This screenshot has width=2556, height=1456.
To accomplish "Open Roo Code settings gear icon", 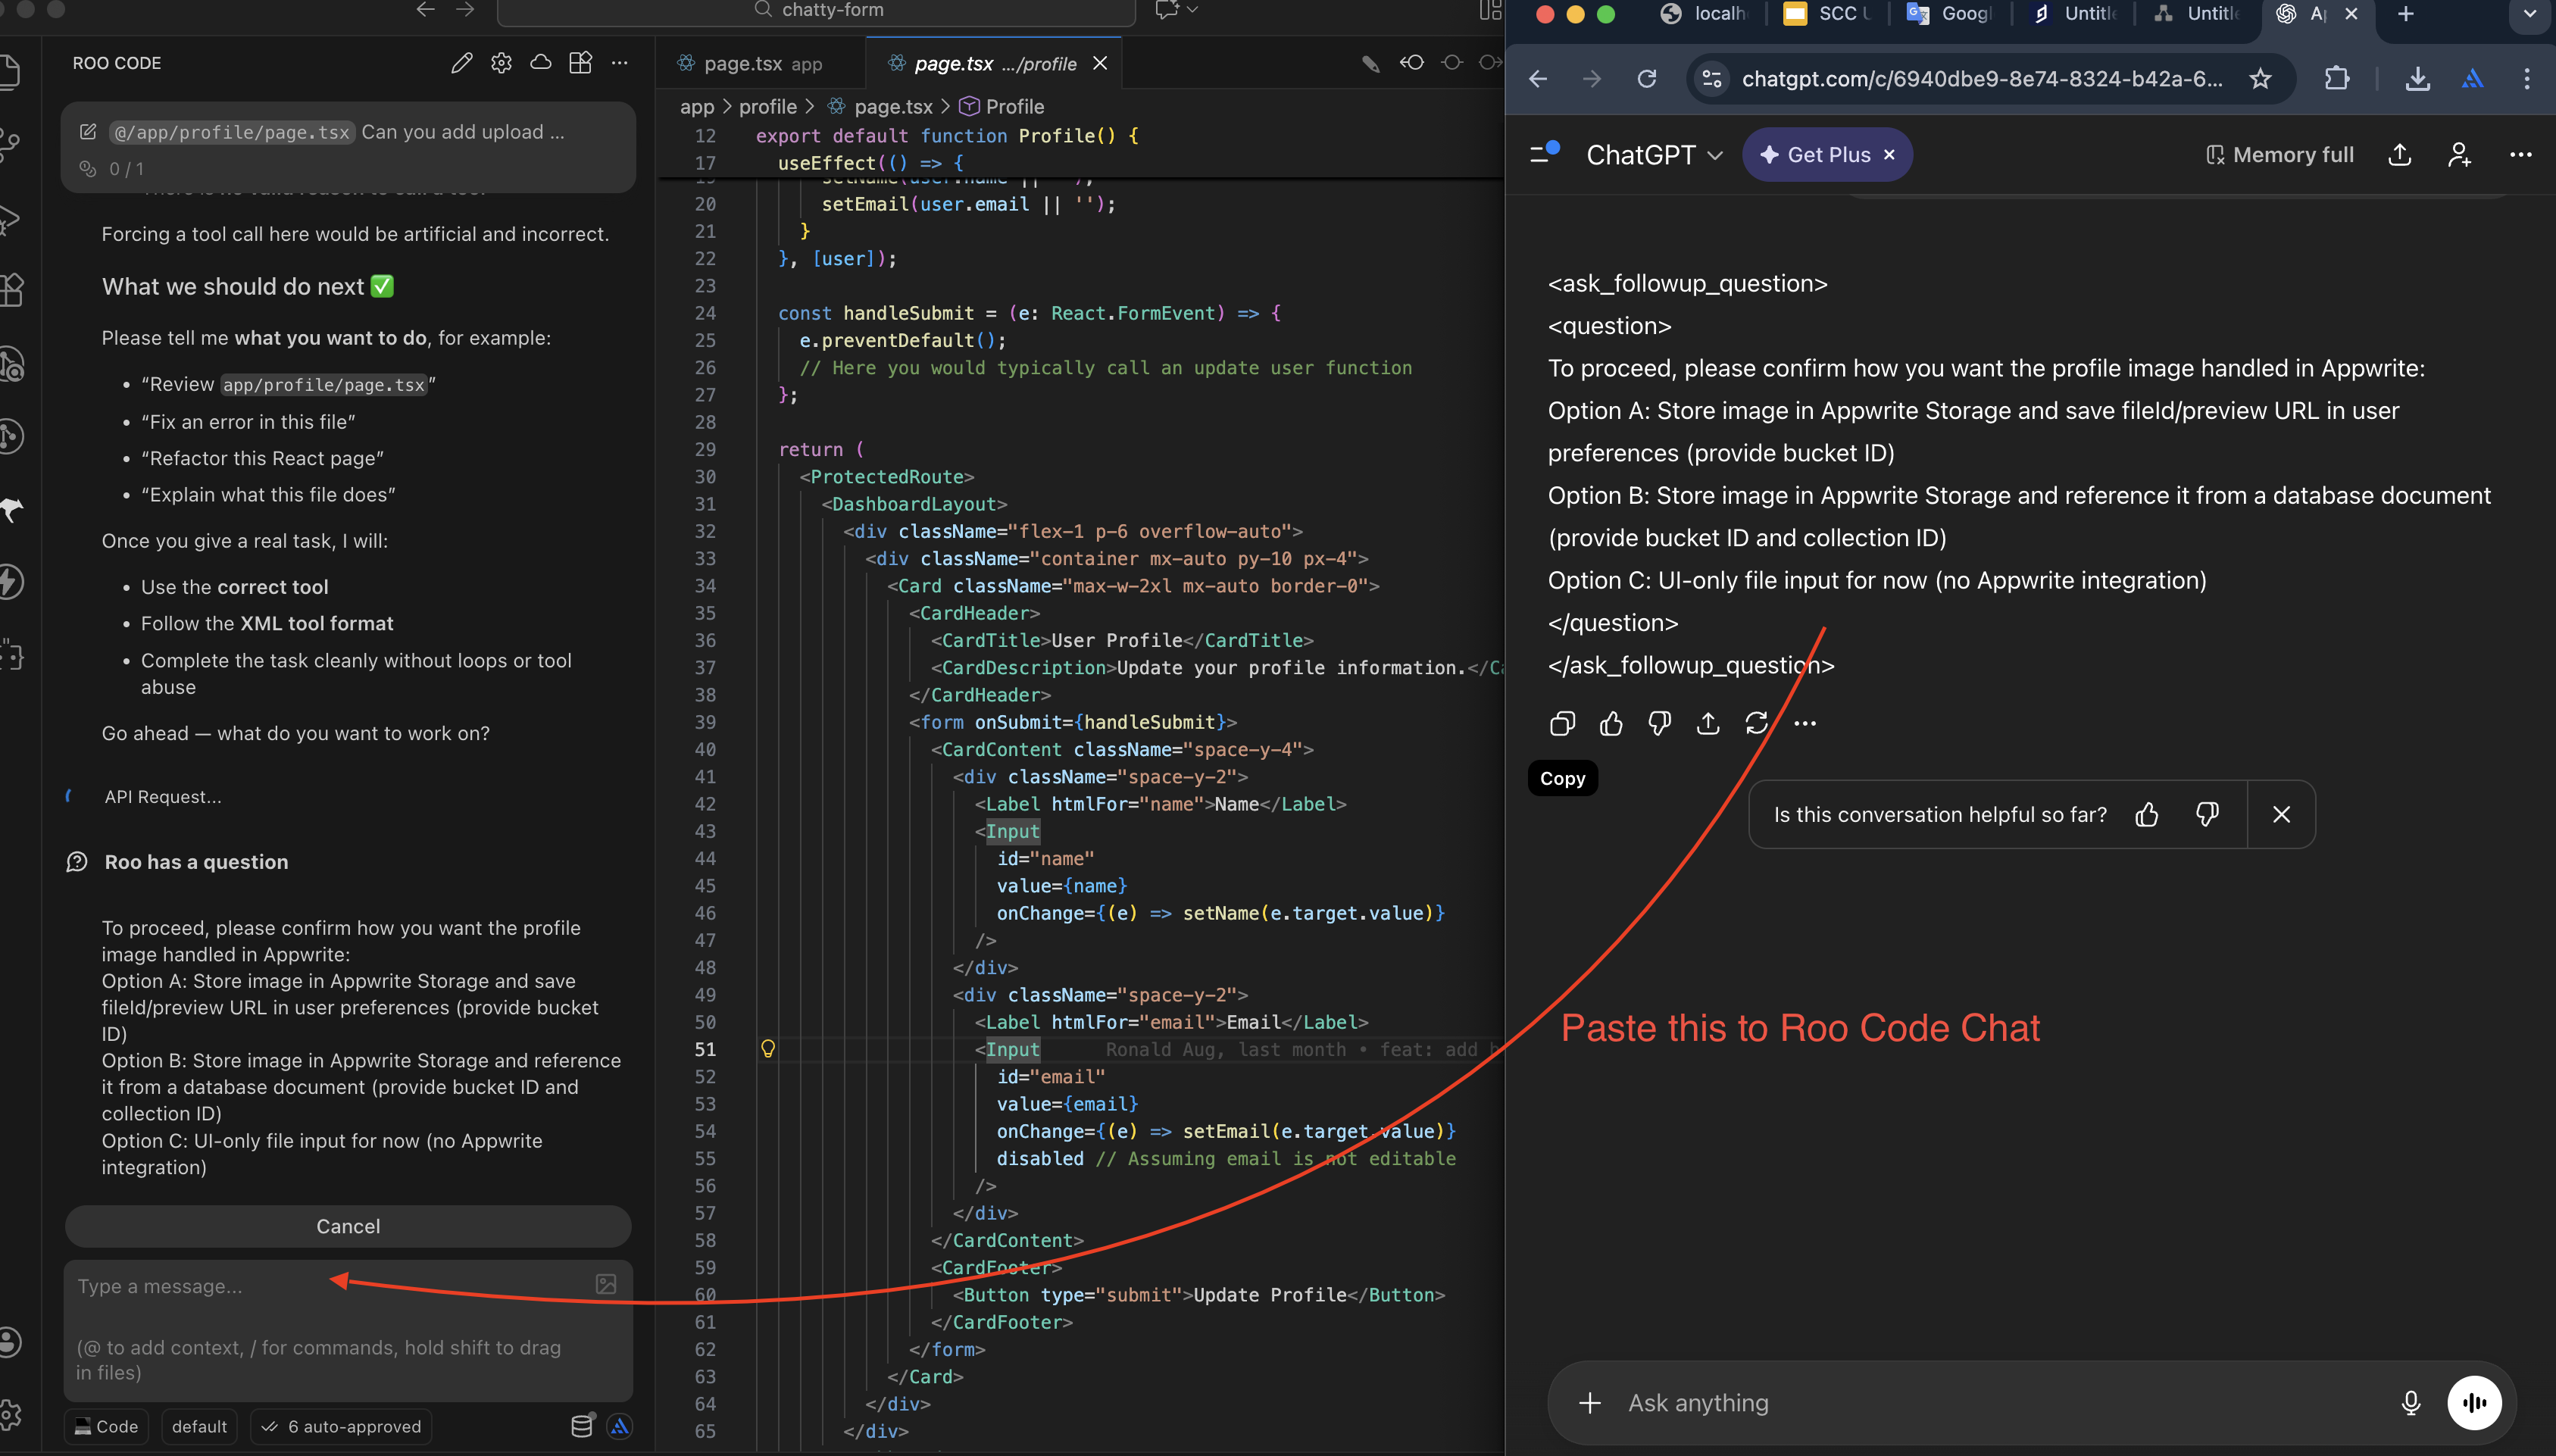I will pos(501,63).
